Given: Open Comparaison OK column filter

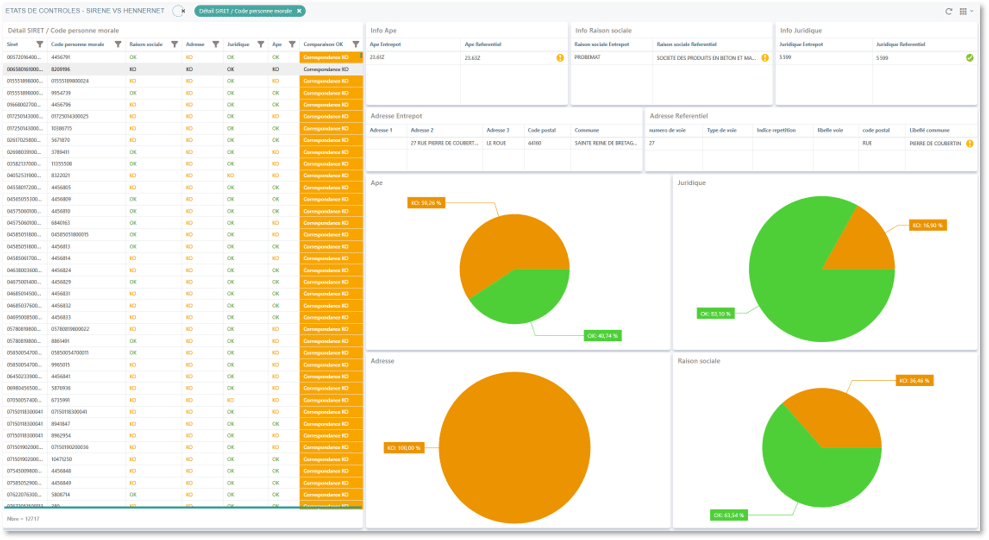Looking at the screenshot, I should (355, 44).
